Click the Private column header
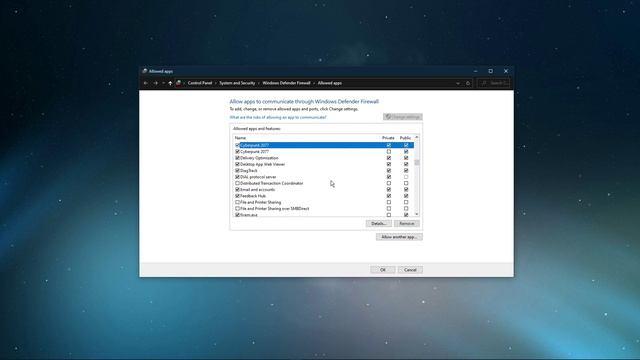Image resolution: width=640 pixels, height=360 pixels. click(388, 138)
